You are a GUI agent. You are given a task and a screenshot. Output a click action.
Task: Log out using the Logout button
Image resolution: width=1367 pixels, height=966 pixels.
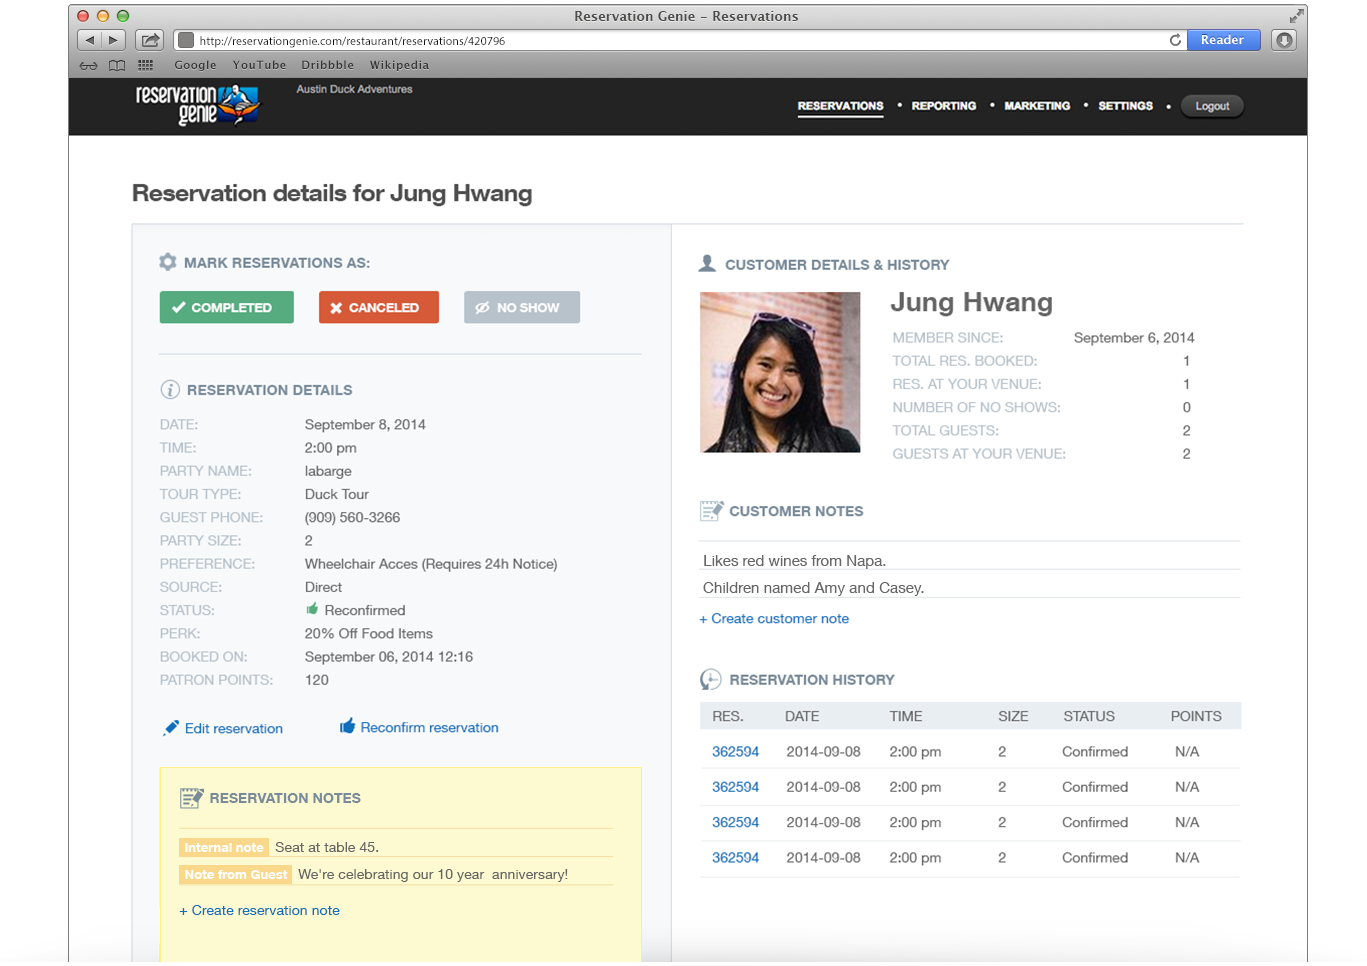[x=1212, y=106]
